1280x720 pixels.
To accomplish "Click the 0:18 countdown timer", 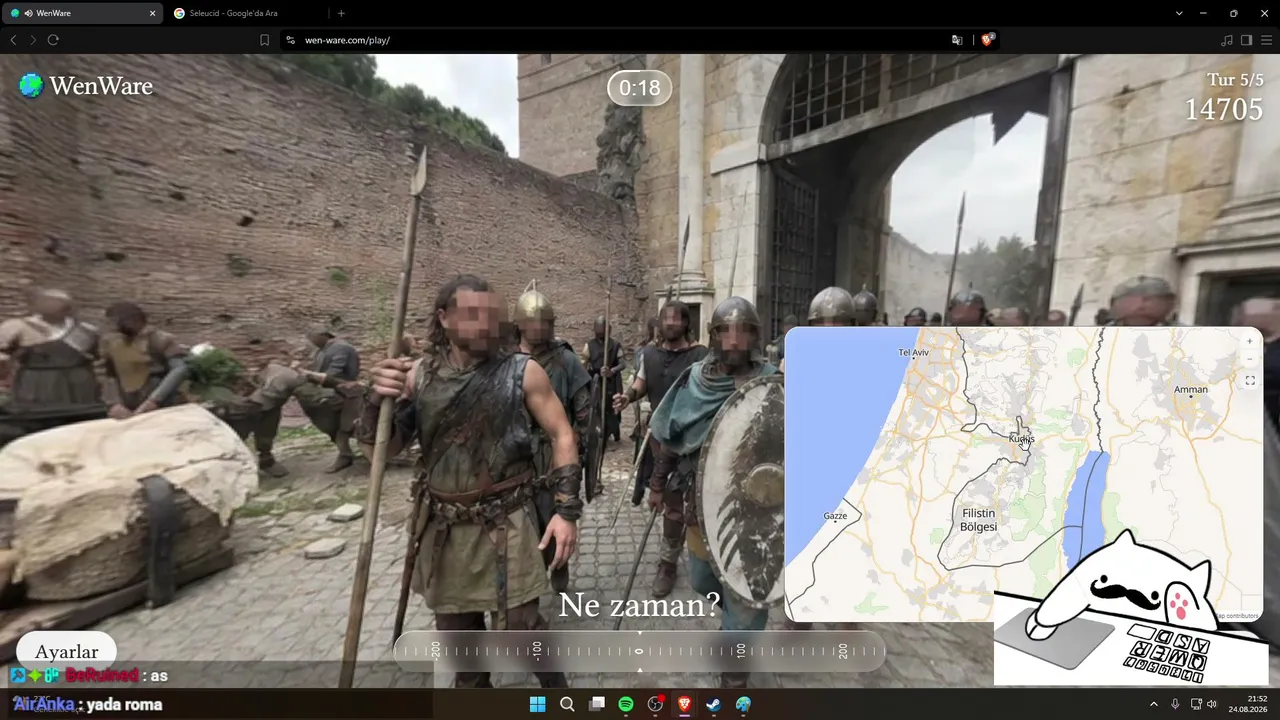I will pos(640,88).
